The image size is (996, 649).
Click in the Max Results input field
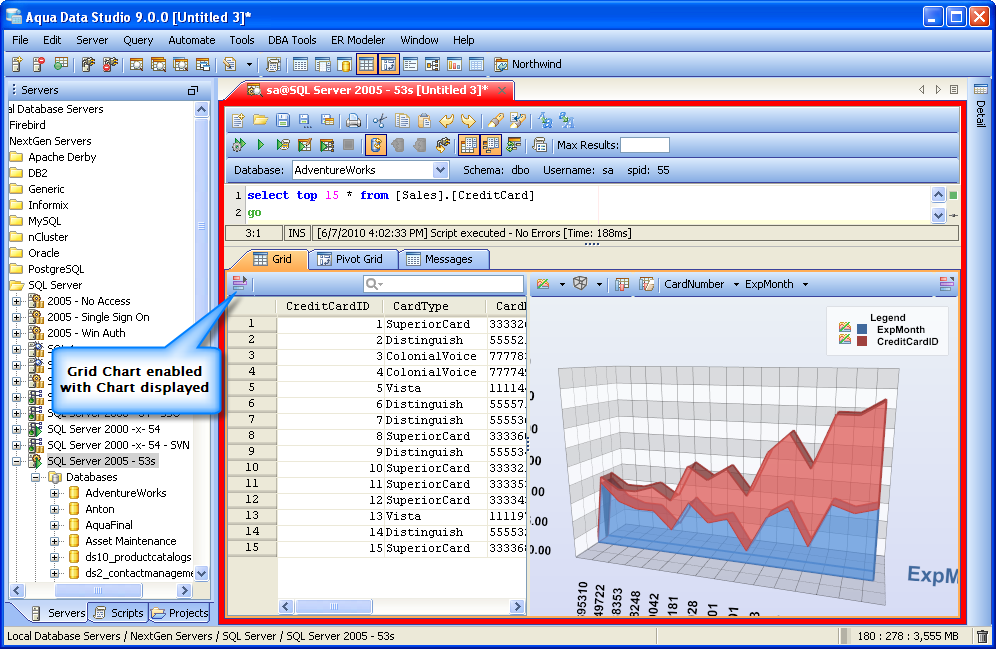tap(645, 145)
